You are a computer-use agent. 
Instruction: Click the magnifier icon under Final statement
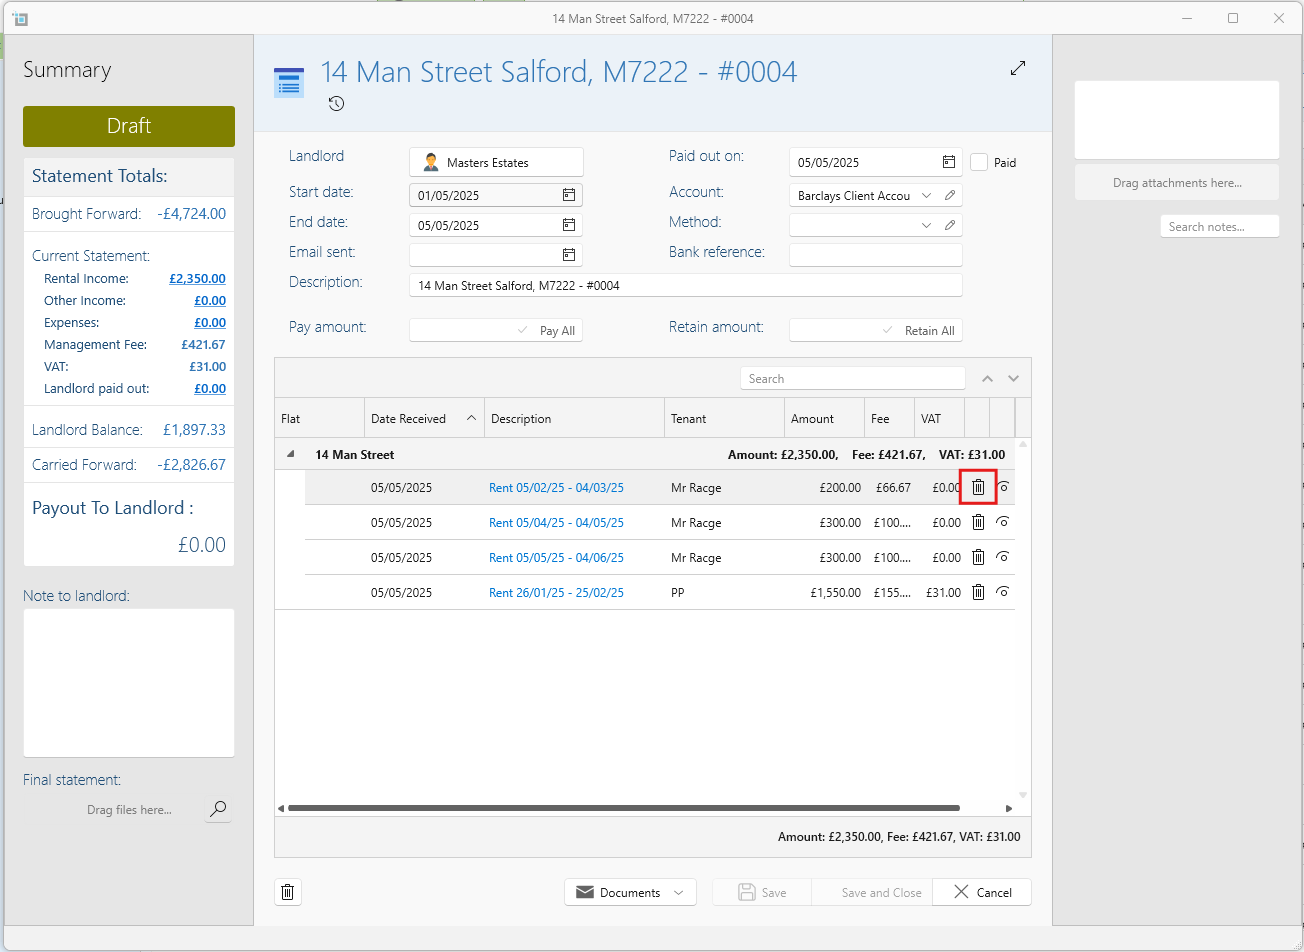218,809
